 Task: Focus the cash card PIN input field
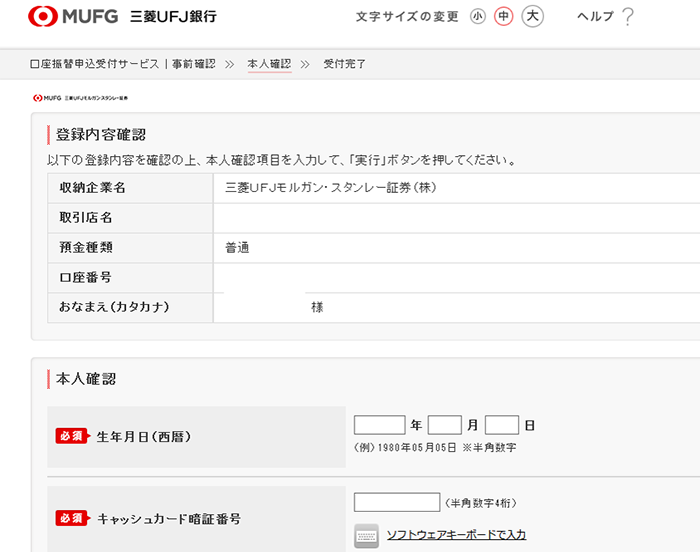coord(397,502)
